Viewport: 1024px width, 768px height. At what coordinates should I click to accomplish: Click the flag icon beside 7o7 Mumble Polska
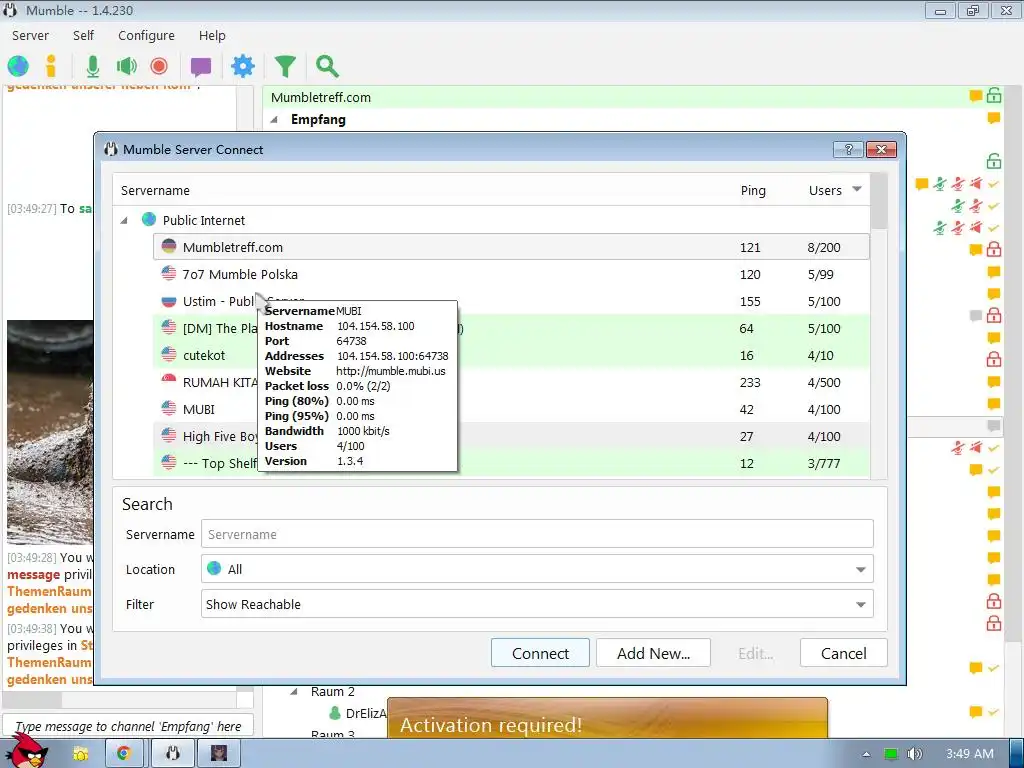click(169, 274)
